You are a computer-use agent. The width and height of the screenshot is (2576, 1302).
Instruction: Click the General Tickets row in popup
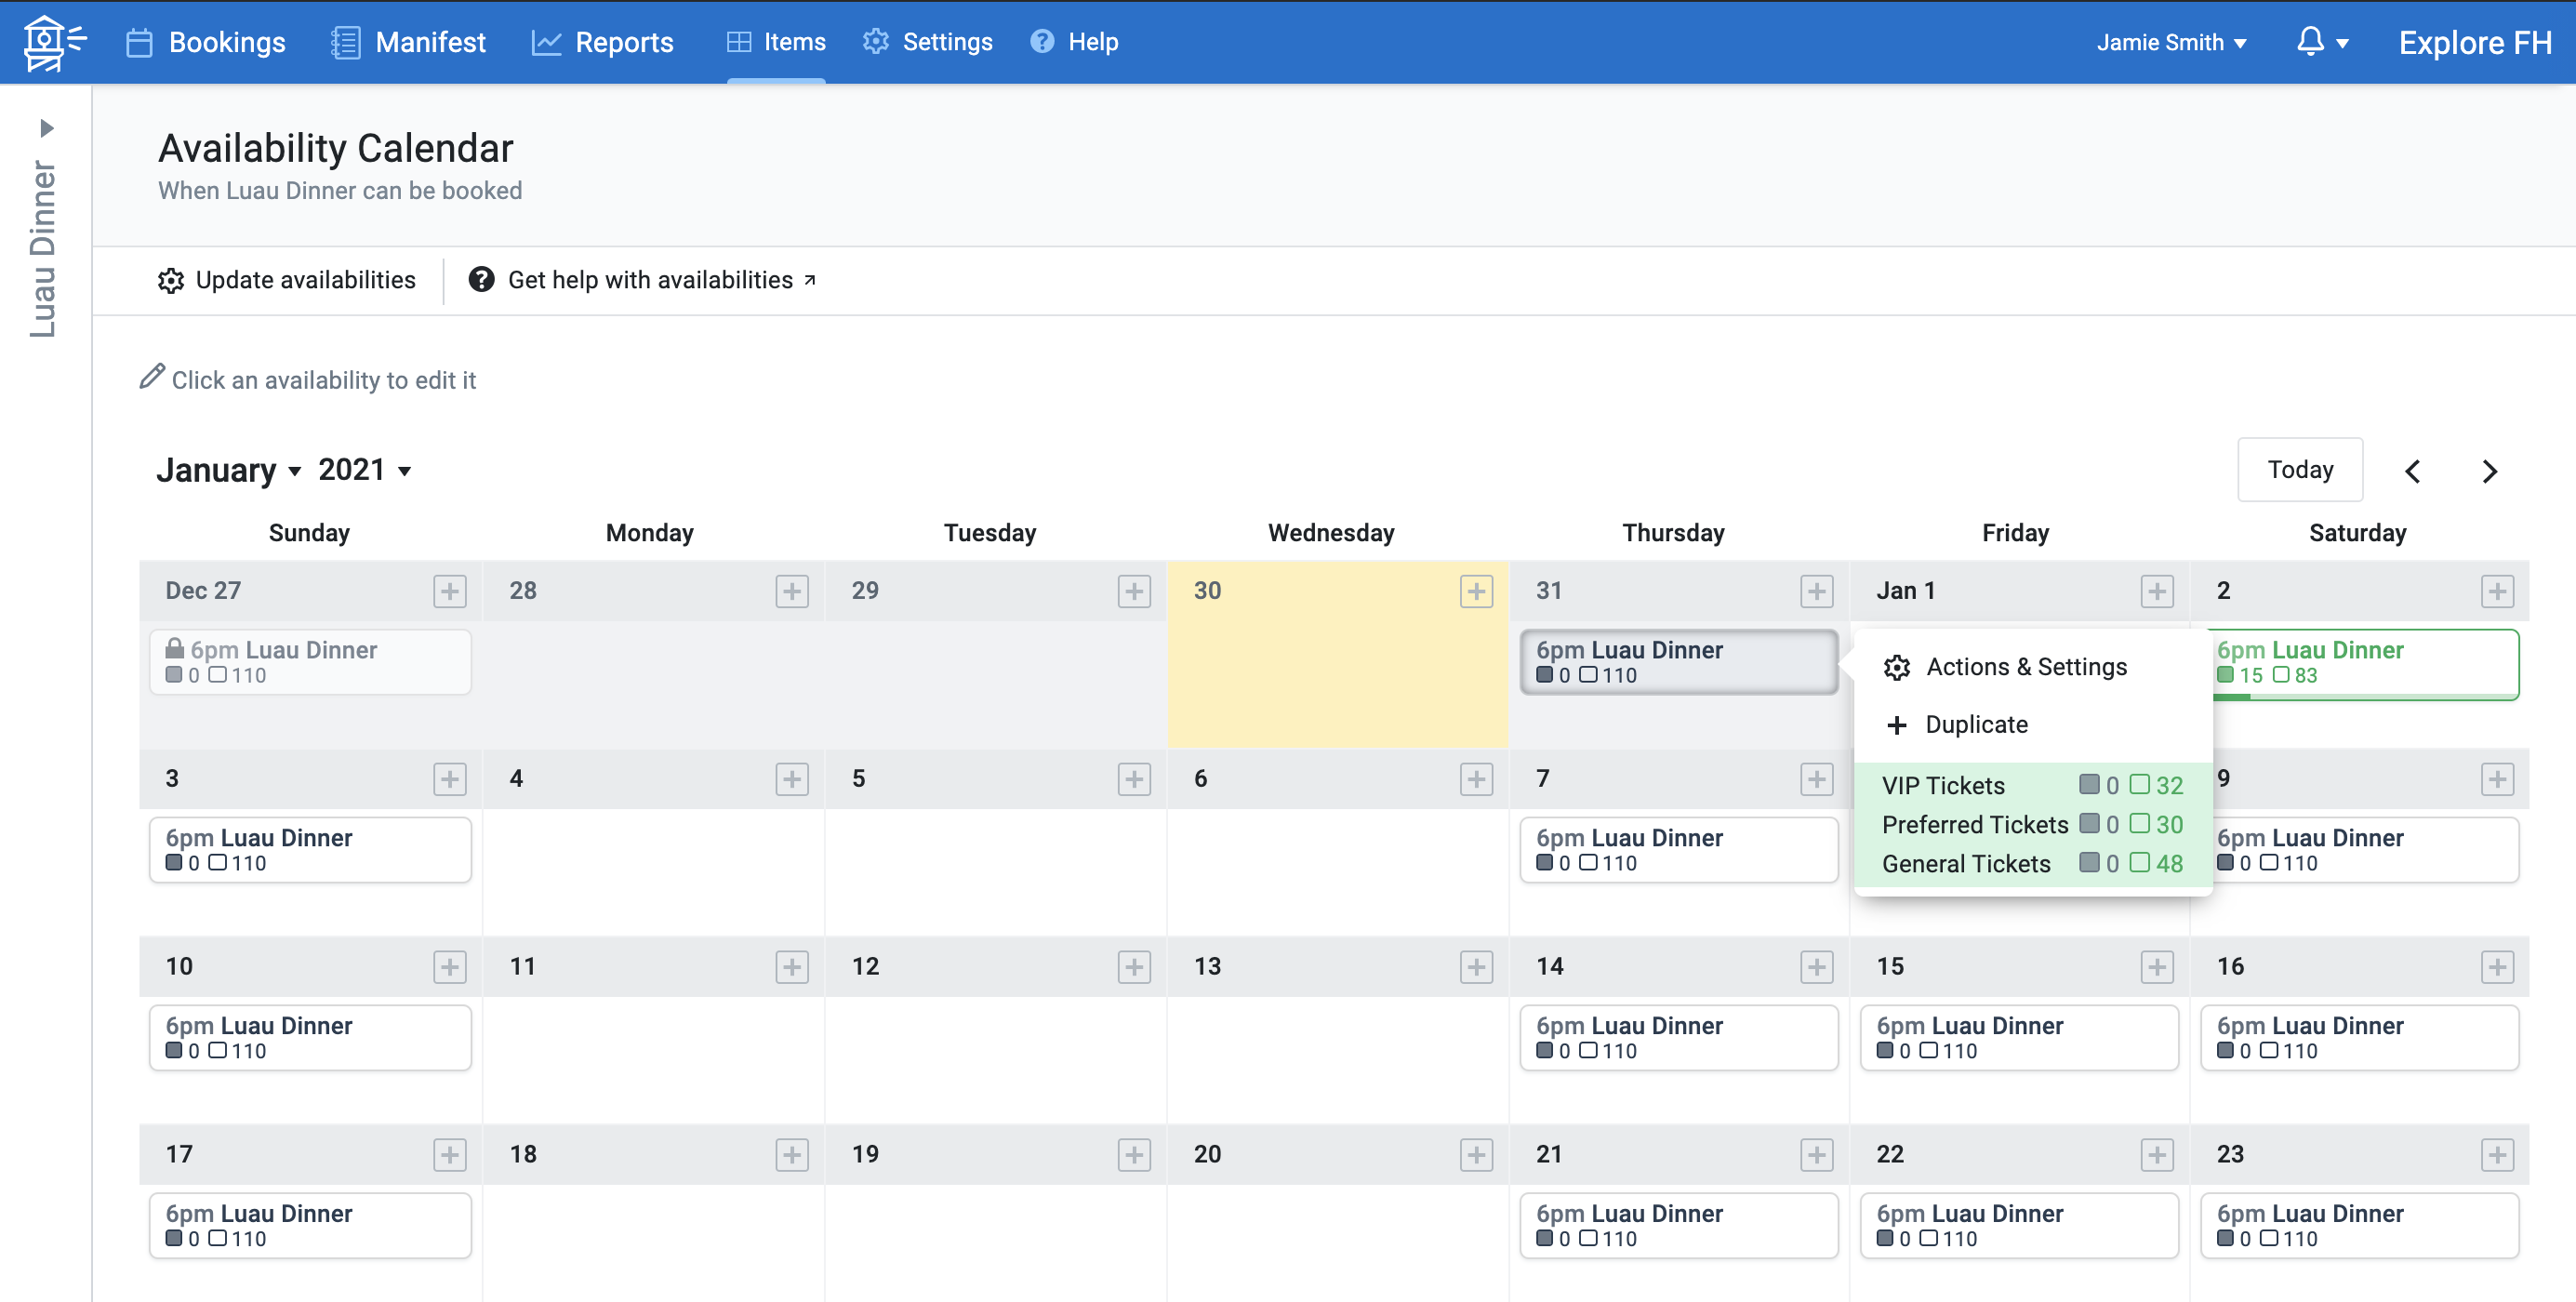(2032, 864)
